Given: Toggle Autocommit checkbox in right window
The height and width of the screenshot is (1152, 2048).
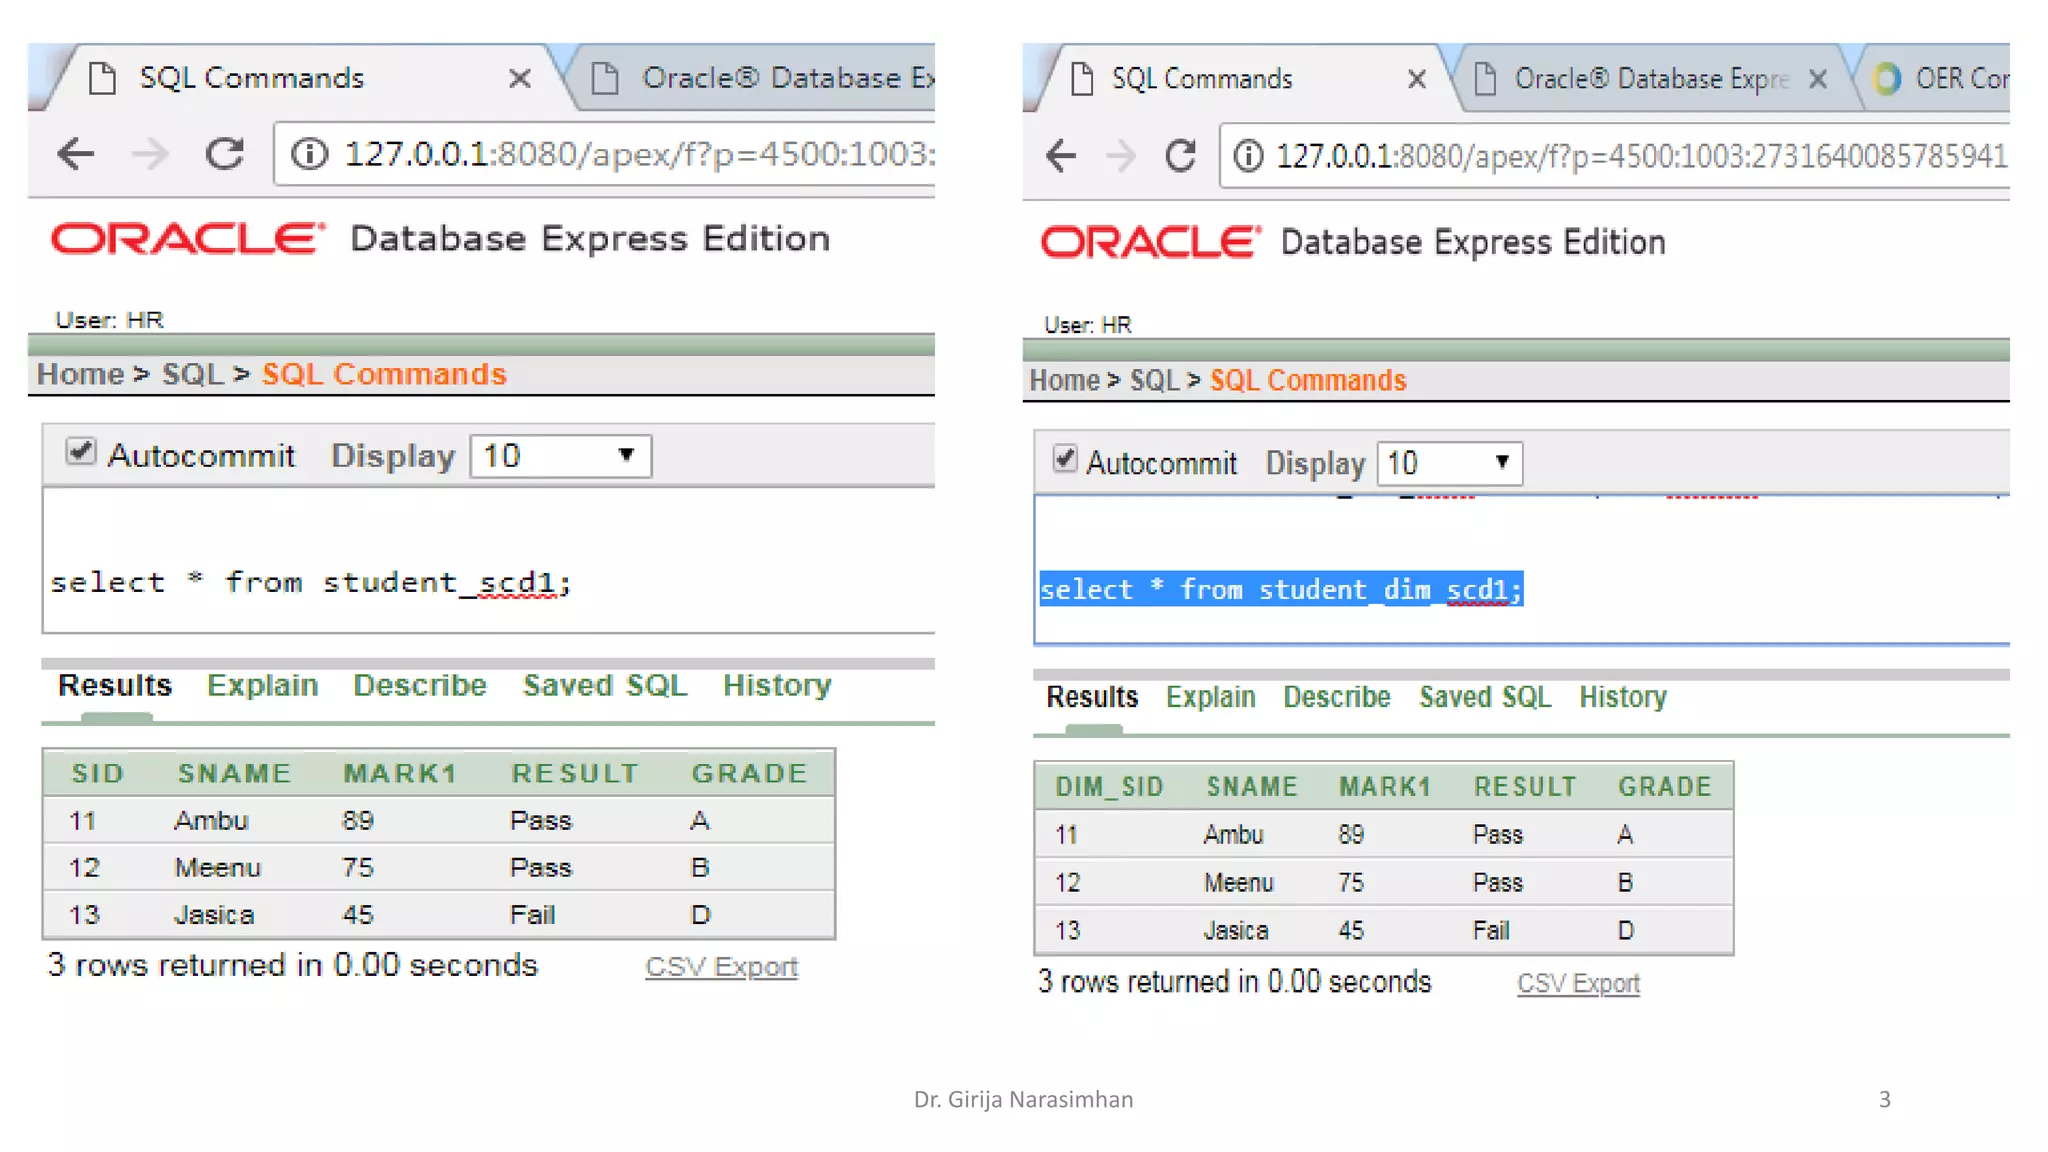Looking at the screenshot, I should [x=1065, y=459].
